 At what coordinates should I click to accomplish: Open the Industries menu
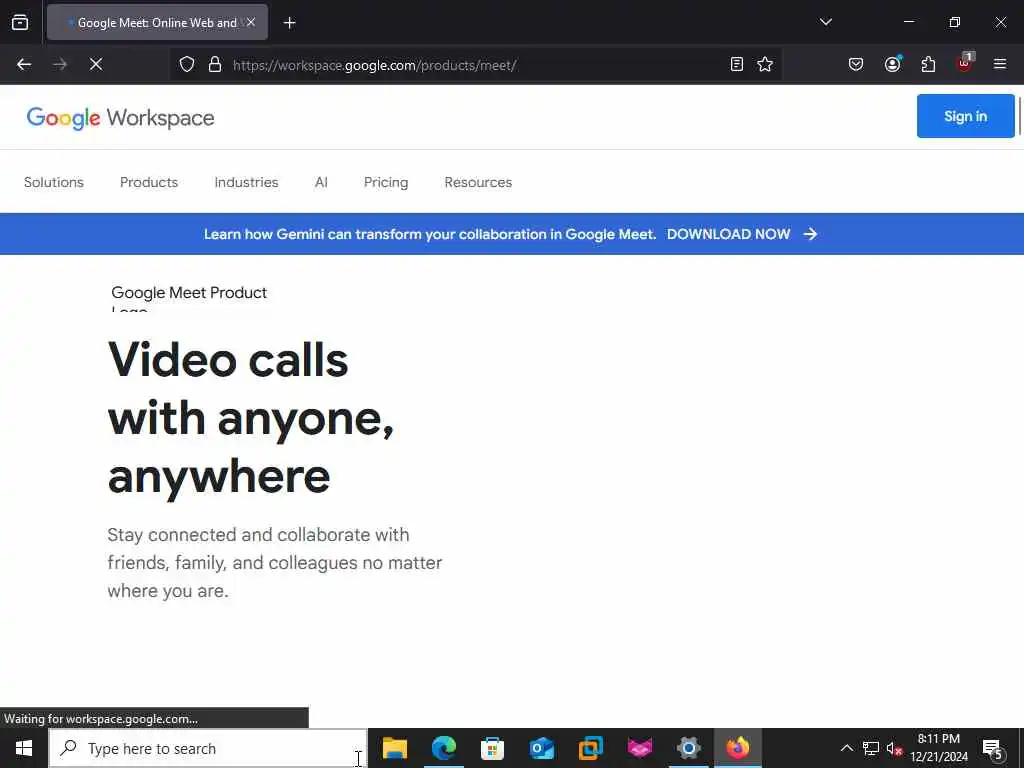tap(246, 182)
